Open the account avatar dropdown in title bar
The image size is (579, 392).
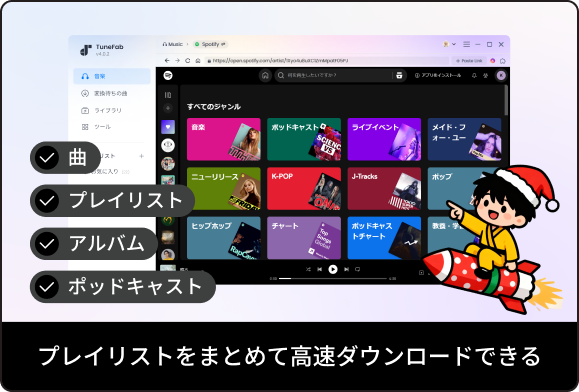tap(449, 44)
